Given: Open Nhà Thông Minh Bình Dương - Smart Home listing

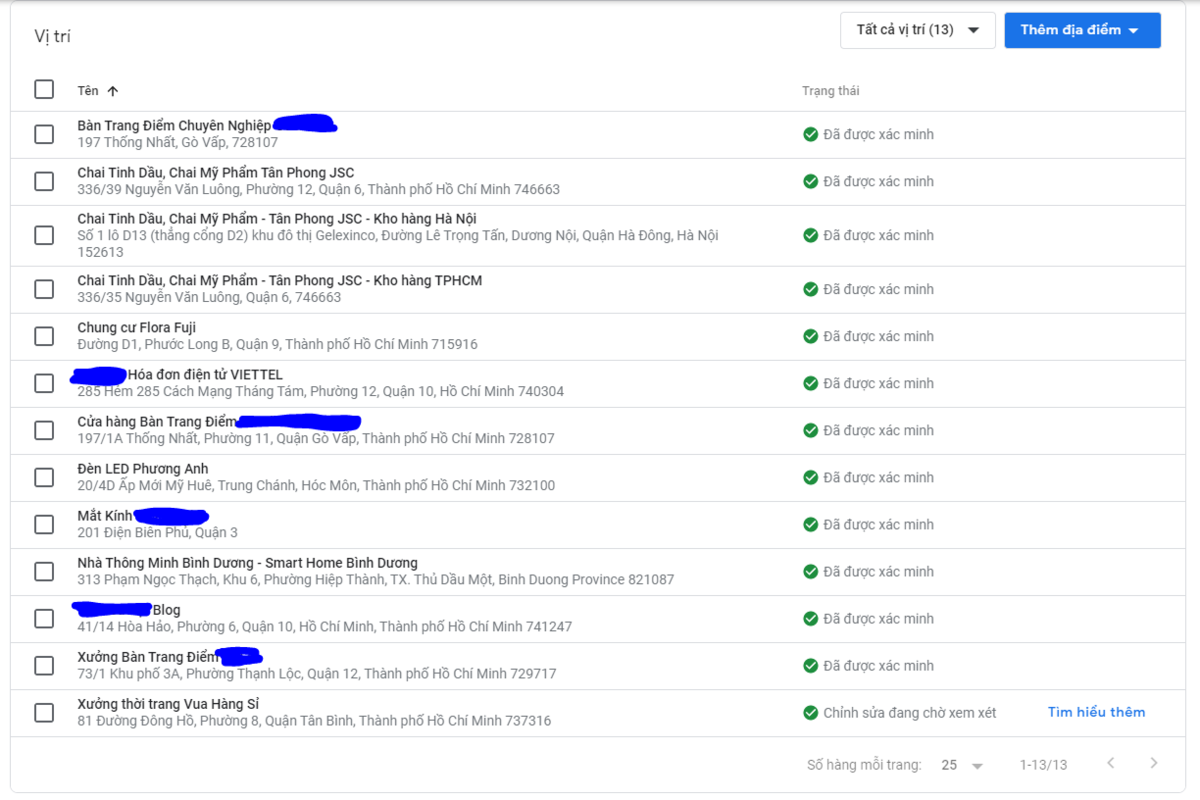Looking at the screenshot, I should pos(248,562).
